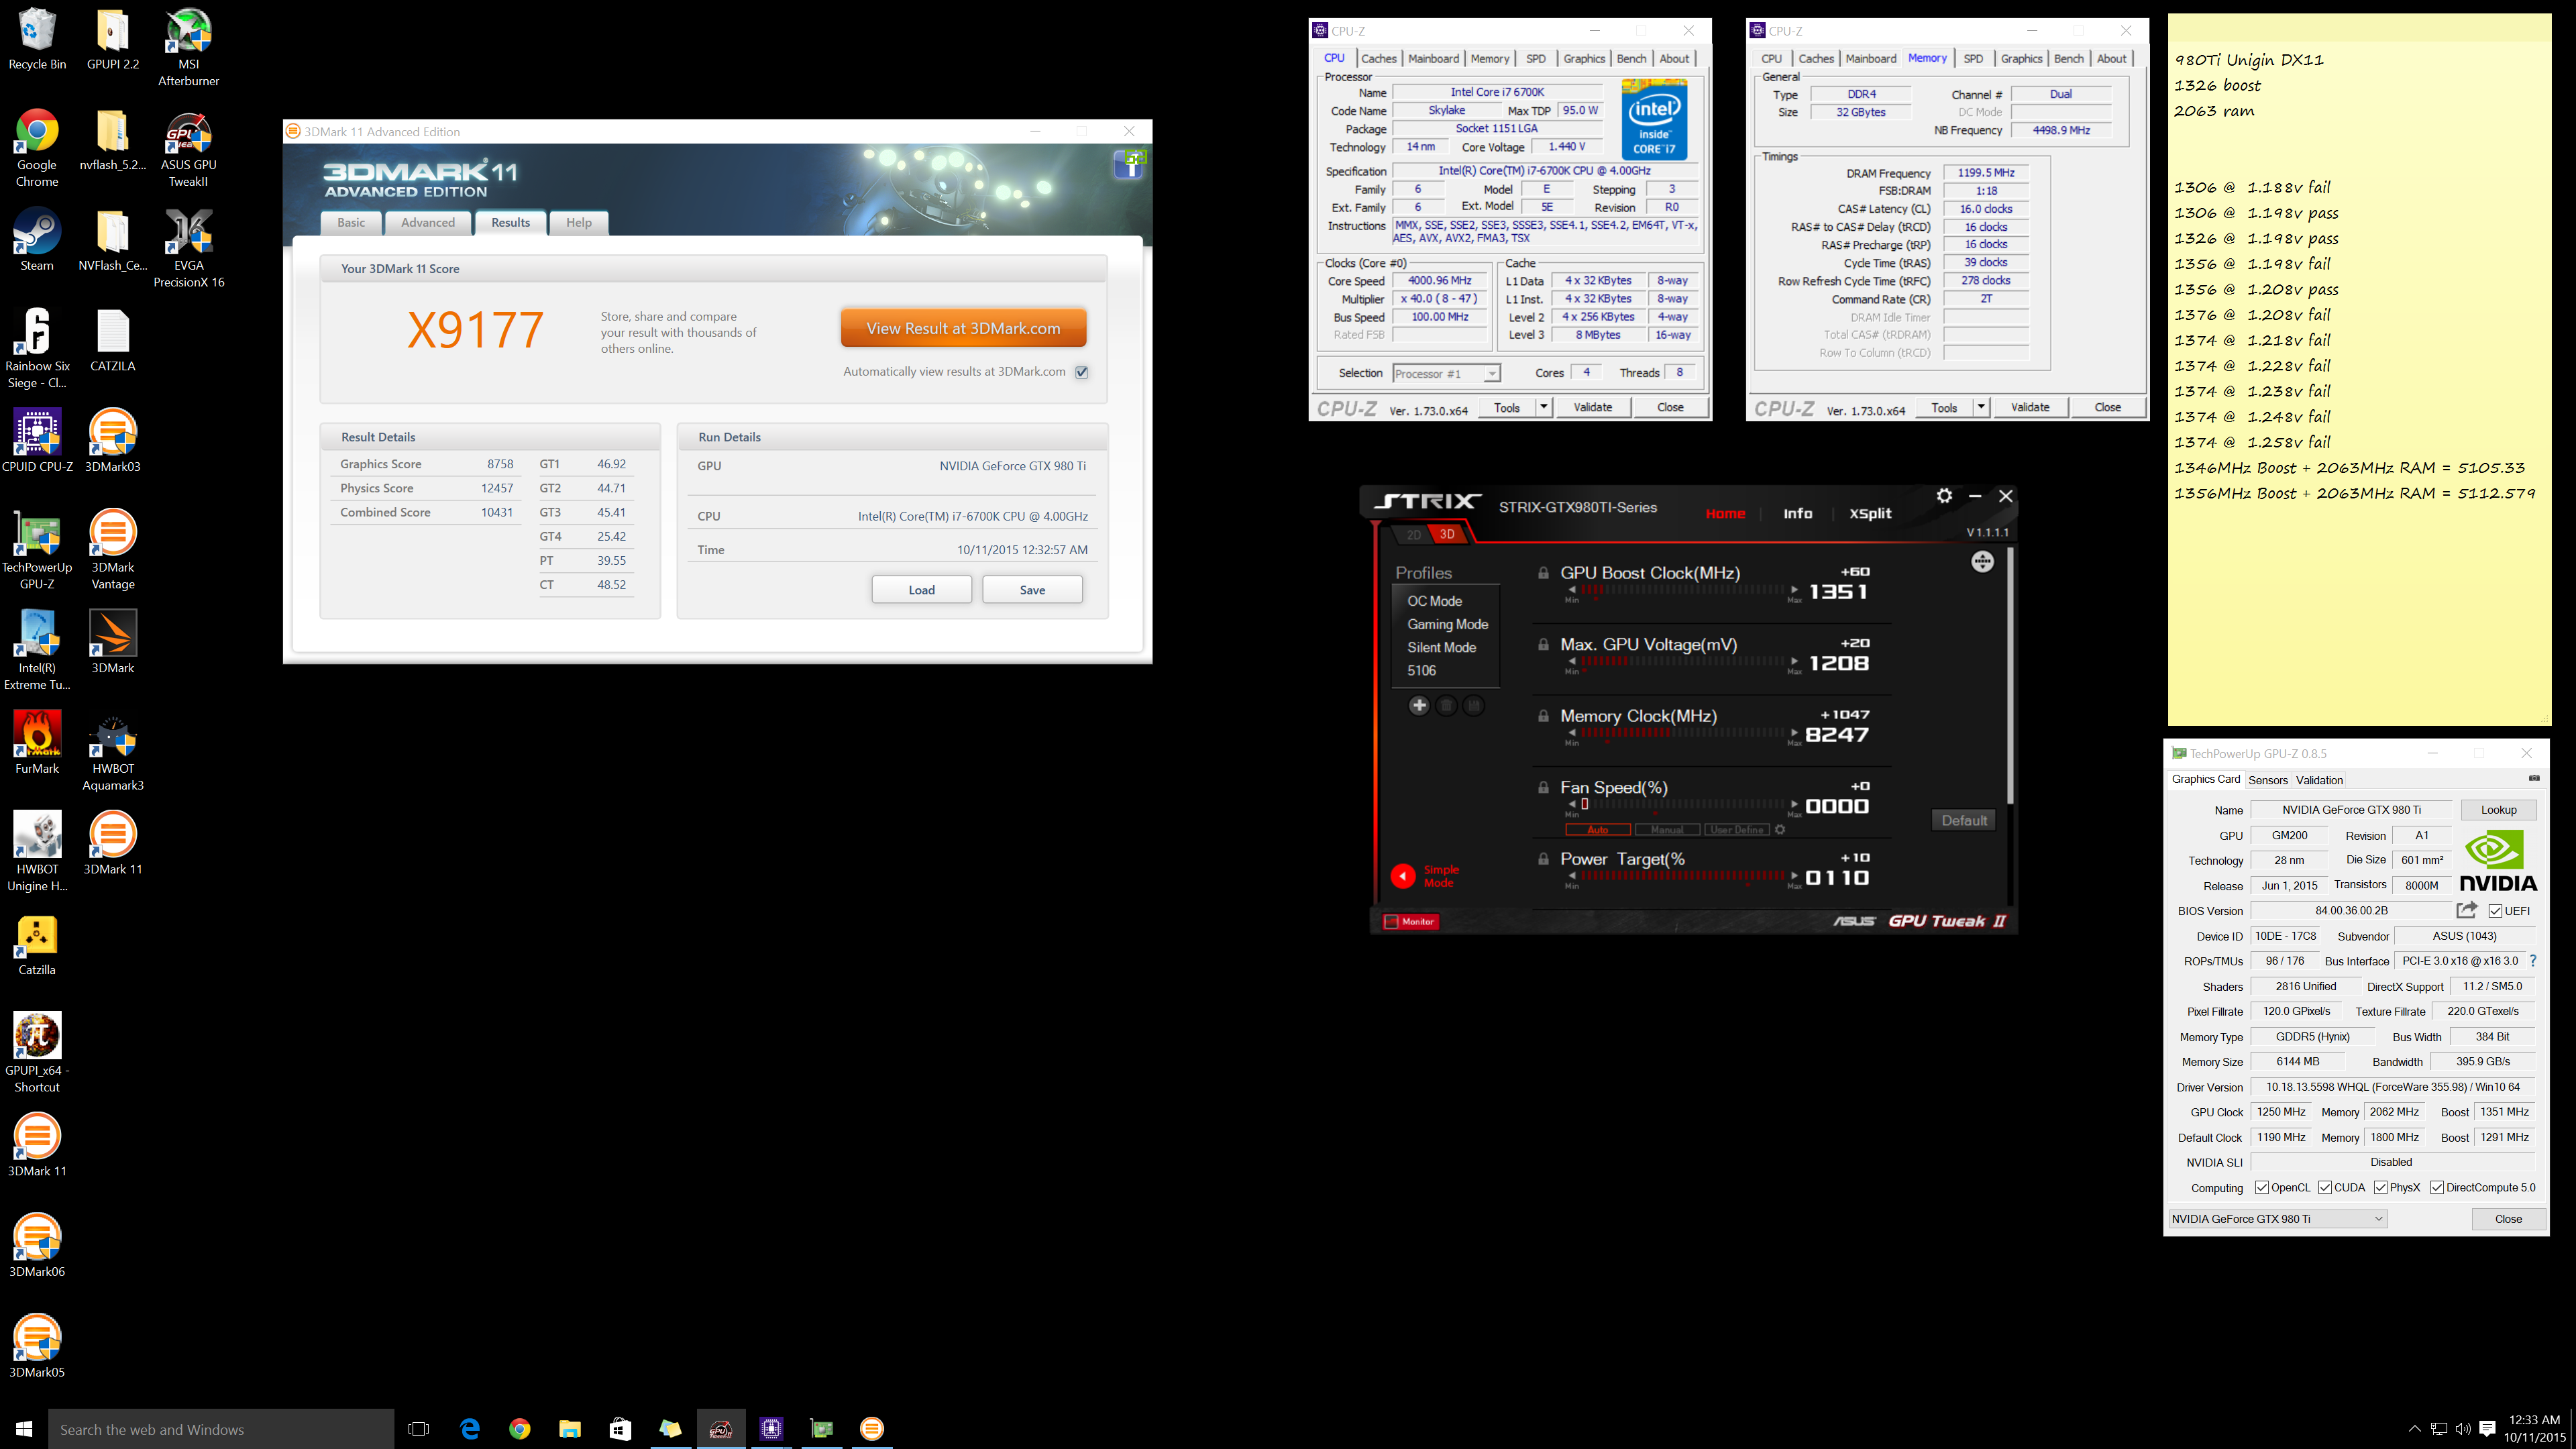Click the round reorder icon in GPU Tweak
The height and width of the screenshot is (1449, 2576).
tap(1982, 562)
